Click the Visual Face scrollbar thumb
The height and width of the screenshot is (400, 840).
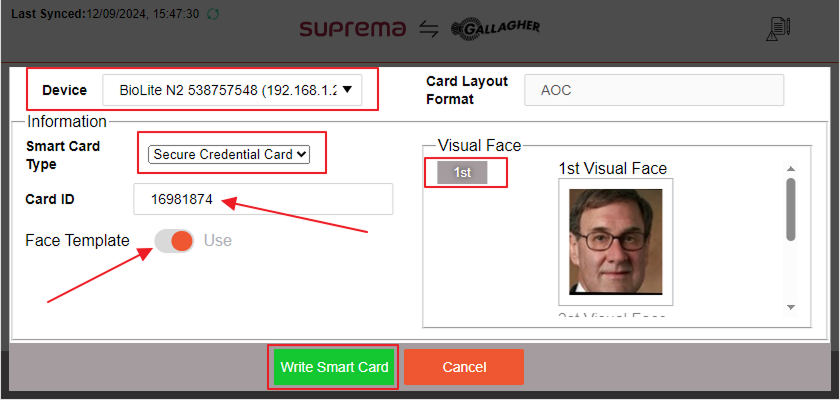(x=791, y=208)
